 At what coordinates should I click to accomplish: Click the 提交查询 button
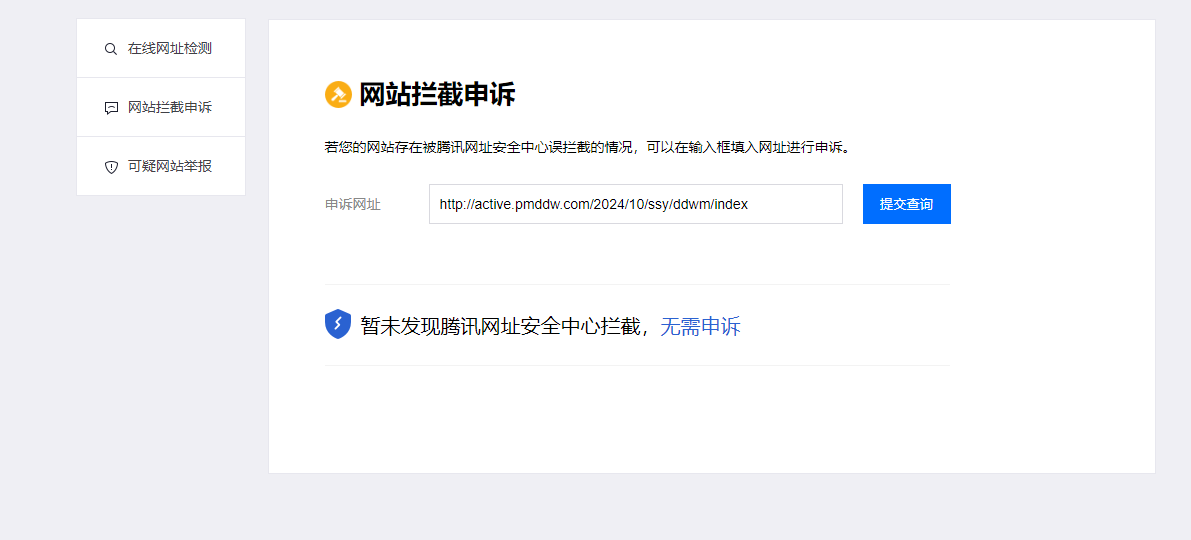907,204
